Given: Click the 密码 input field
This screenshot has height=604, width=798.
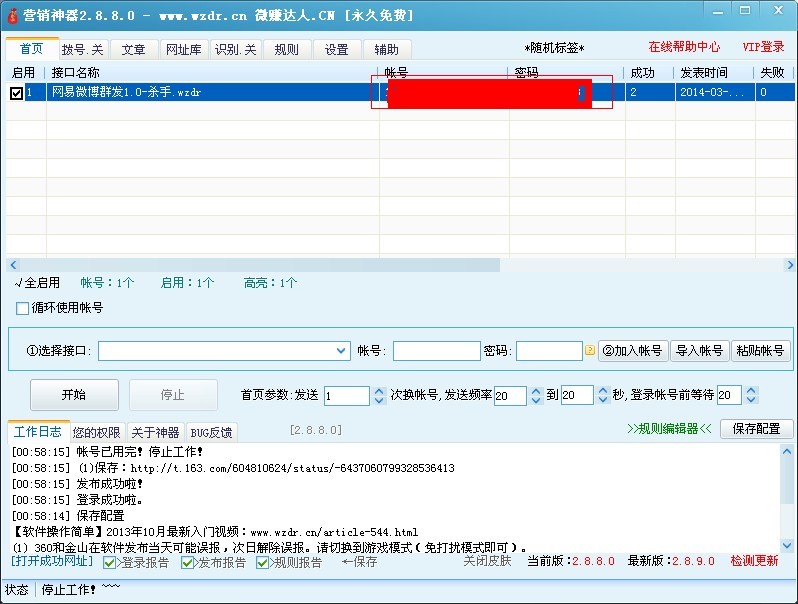Looking at the screenshot, I should click(549, 351).
